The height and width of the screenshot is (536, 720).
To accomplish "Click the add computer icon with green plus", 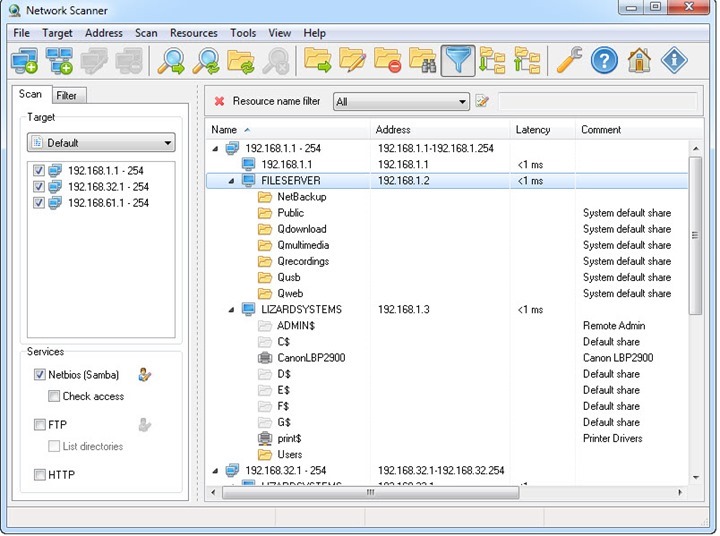I will point(25,61).
